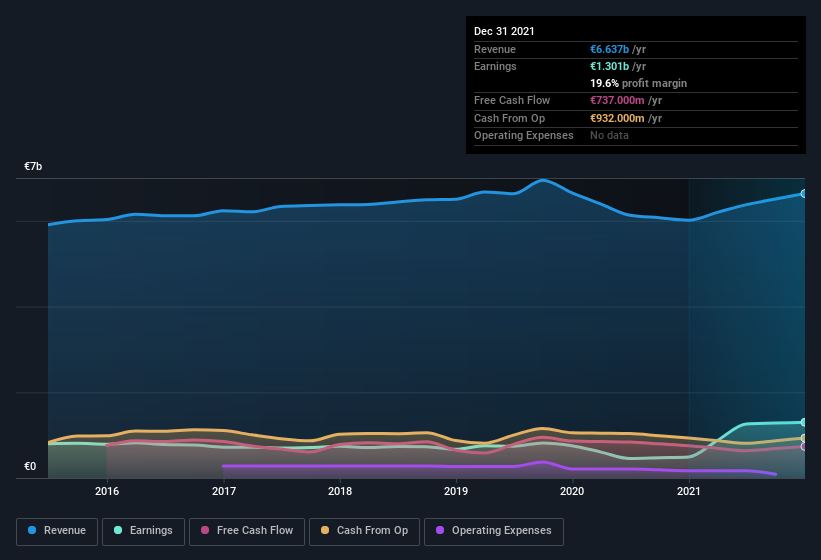The height and width of the screenshot is (560, 821).
Task: Toggle the Free Cash Flow legend button
Action: point(247,531)
